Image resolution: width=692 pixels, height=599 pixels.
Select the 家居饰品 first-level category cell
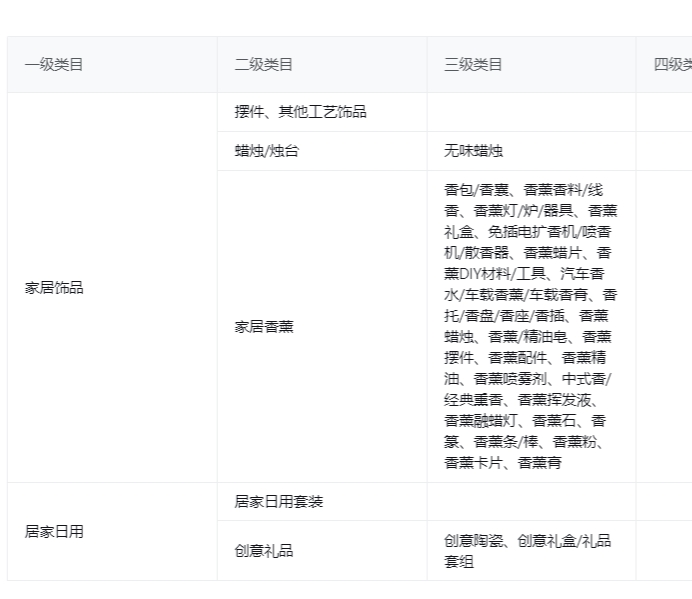click(54, 288)
